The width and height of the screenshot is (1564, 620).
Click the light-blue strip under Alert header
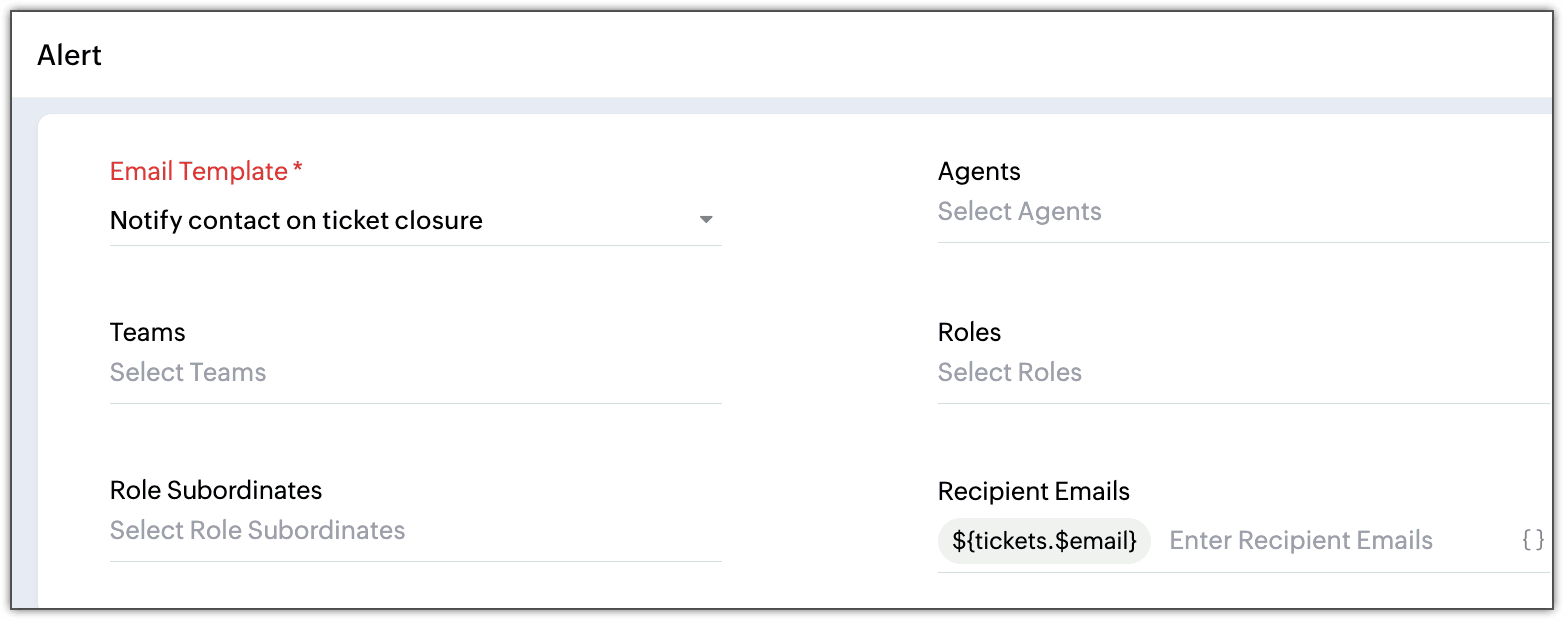point(782,106)
